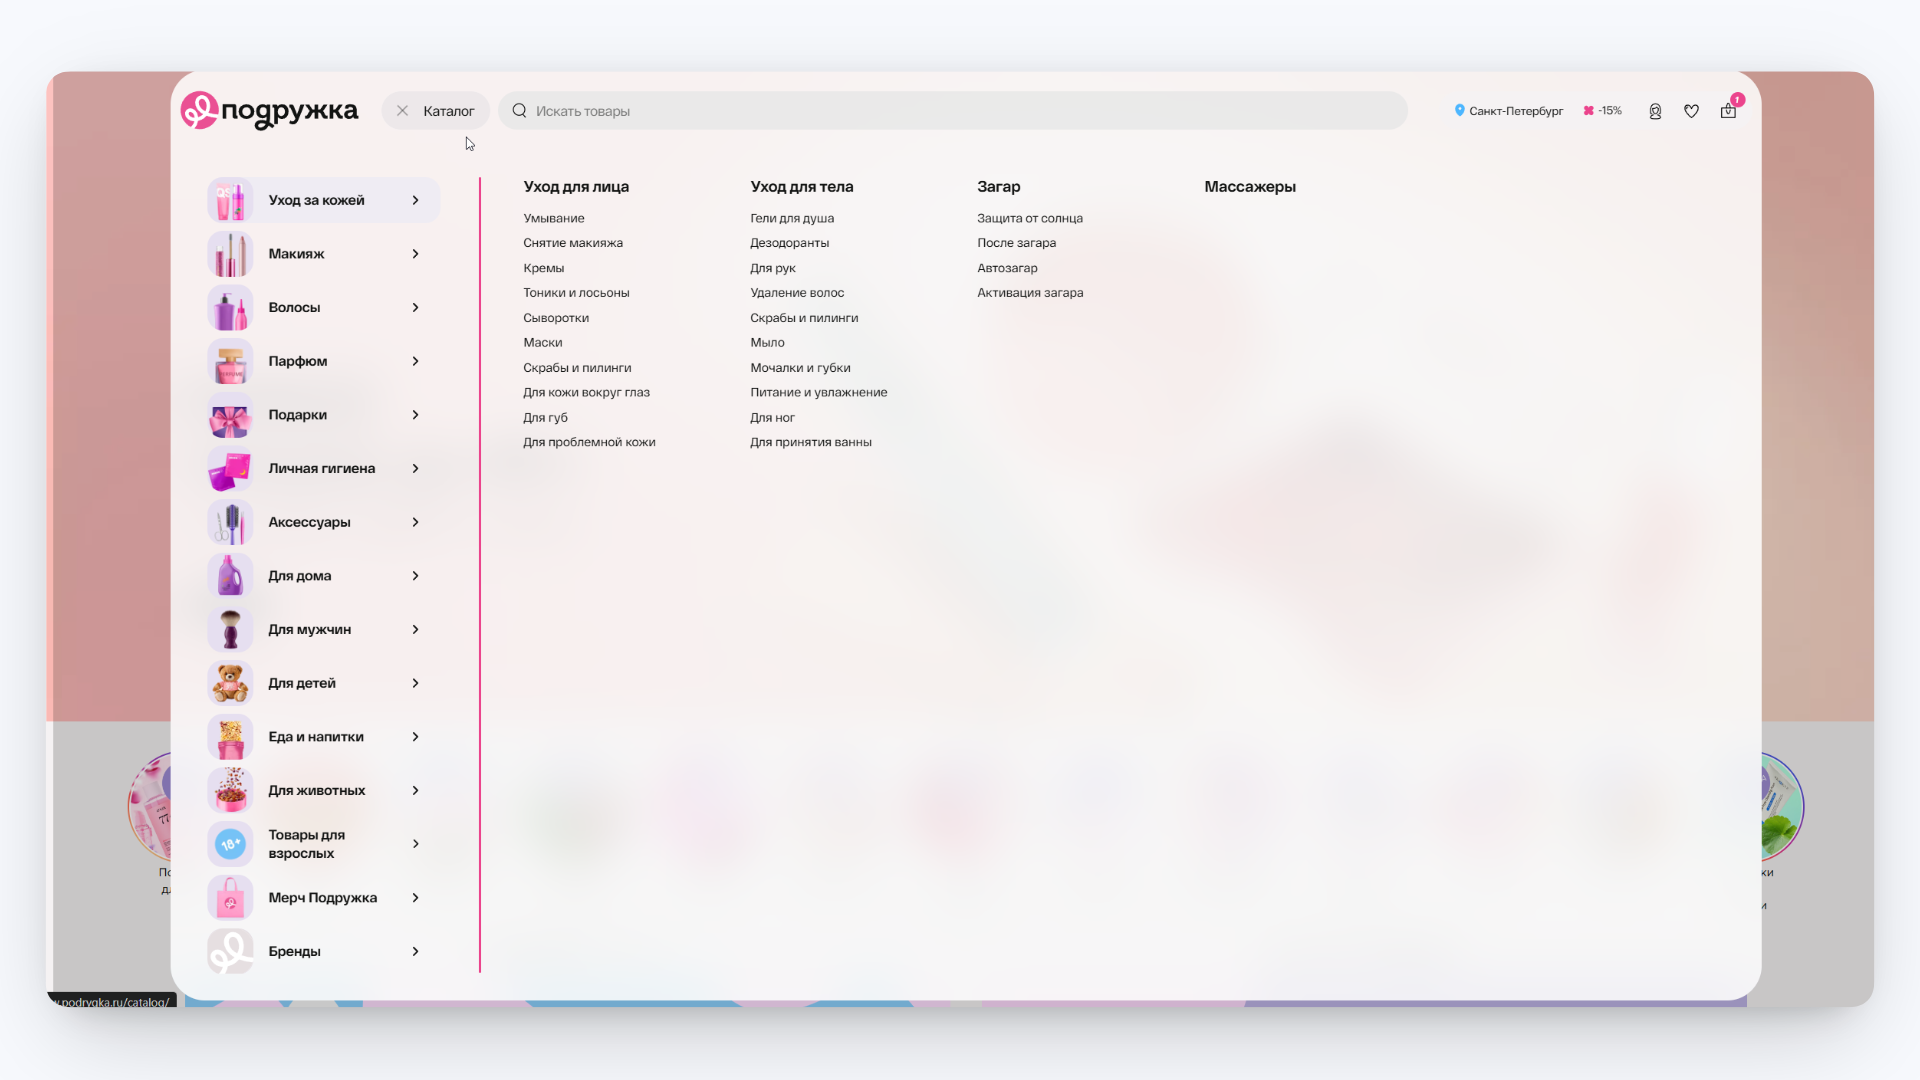Expand Волосы category chevron

point(415,308)
